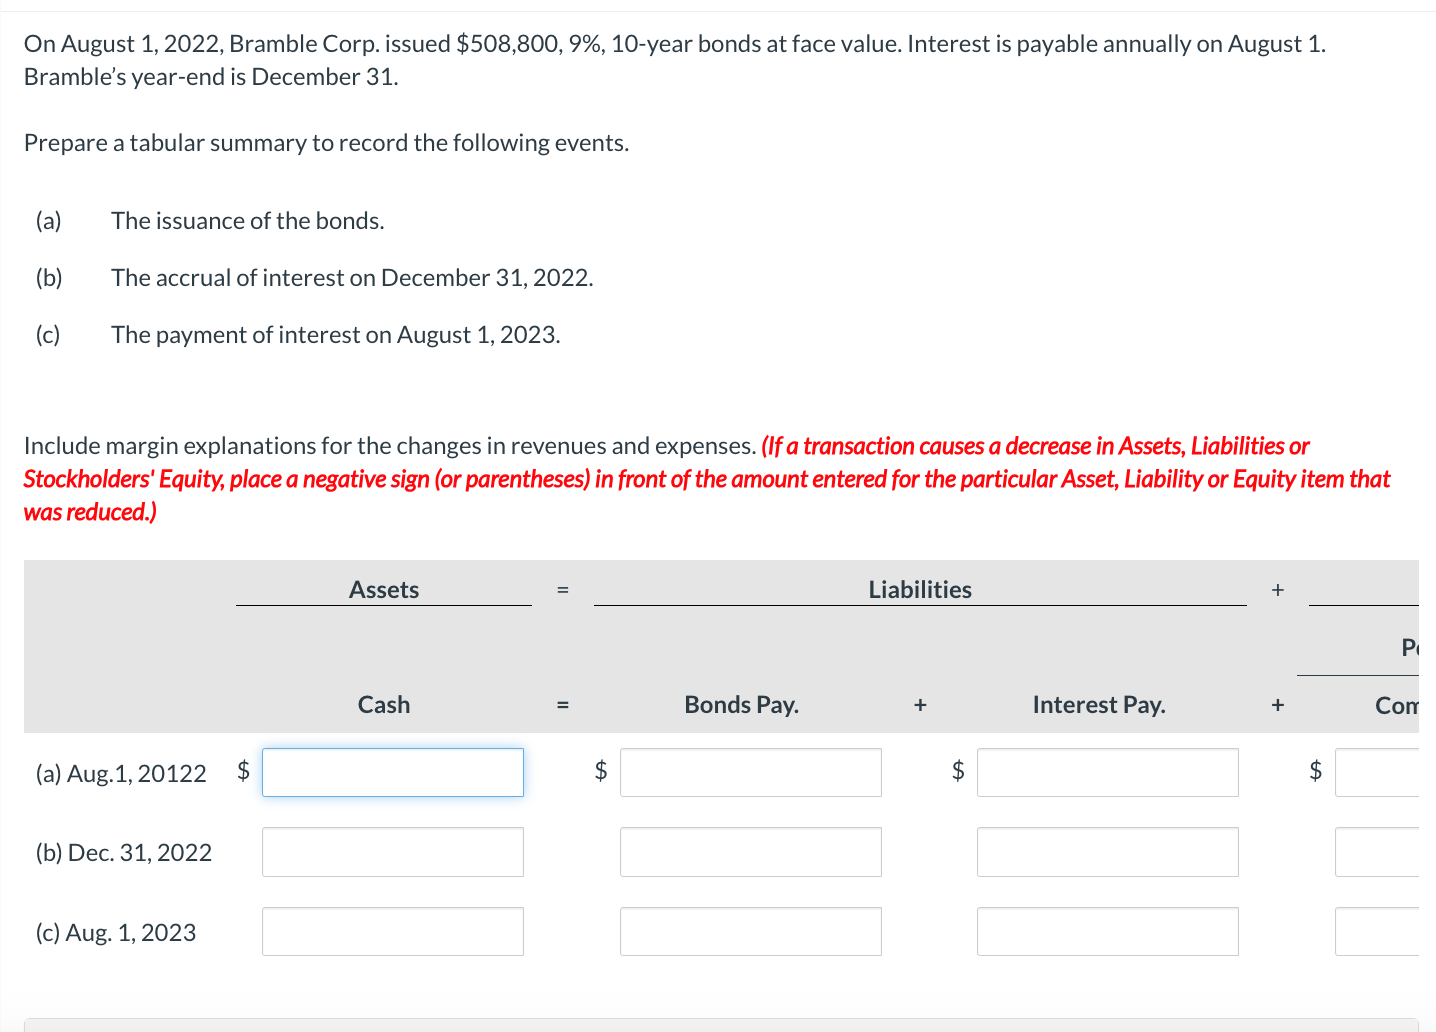The width and height of the screenshot is (1436, 1032).
Task: Click the Cash sub-column header
Action: pos(383,704)
